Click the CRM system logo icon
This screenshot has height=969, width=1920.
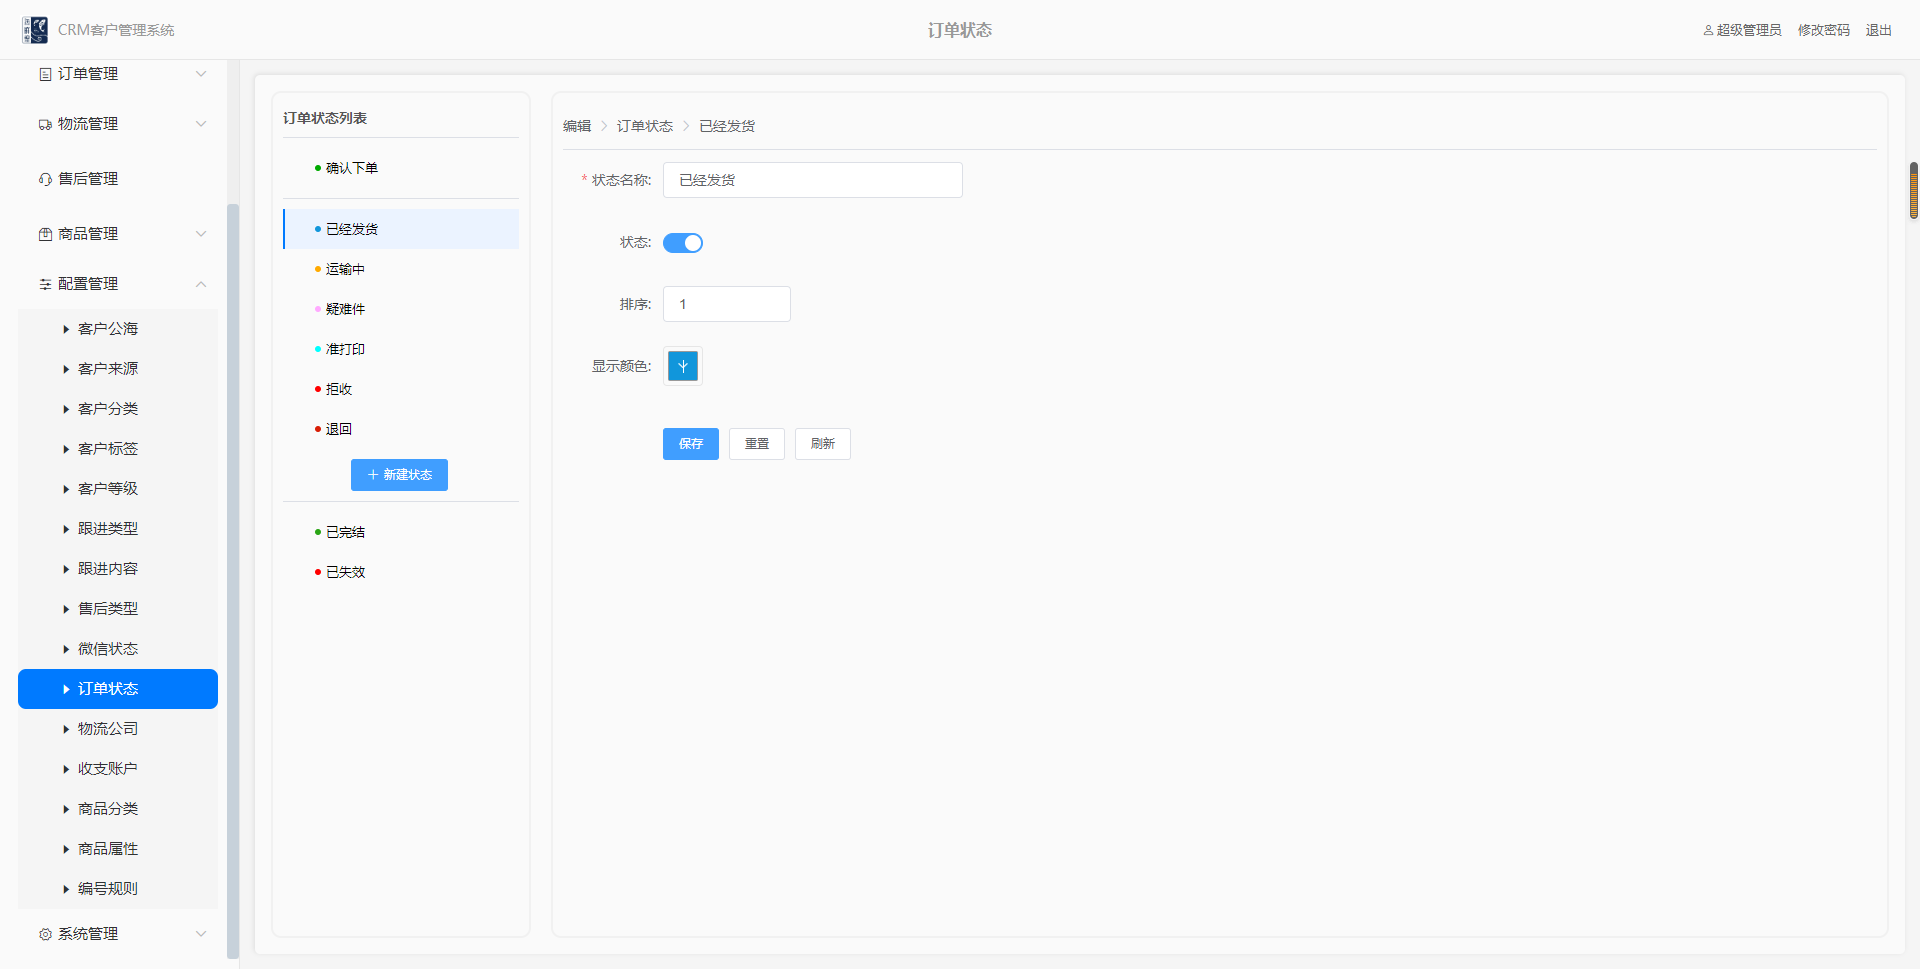(x=35, y=30)
